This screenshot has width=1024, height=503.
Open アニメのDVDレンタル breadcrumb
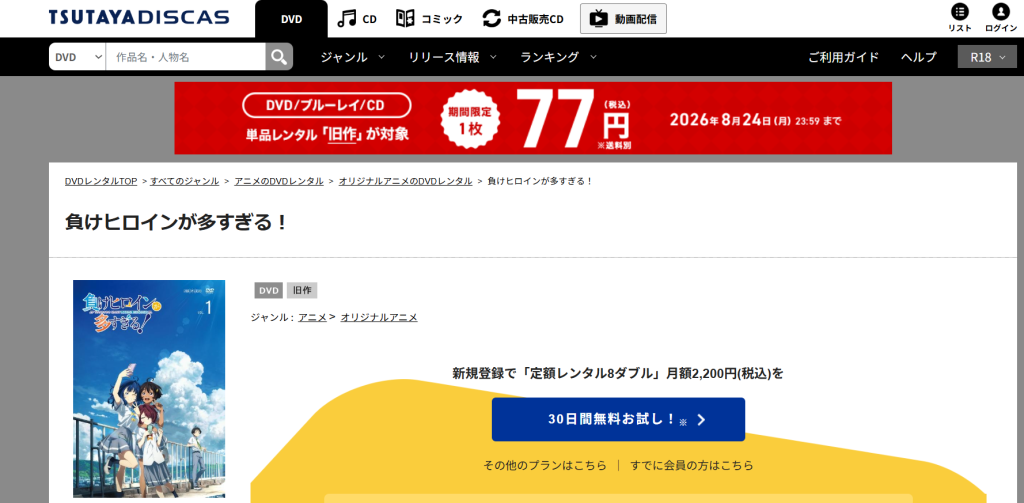tap(279, 181)
